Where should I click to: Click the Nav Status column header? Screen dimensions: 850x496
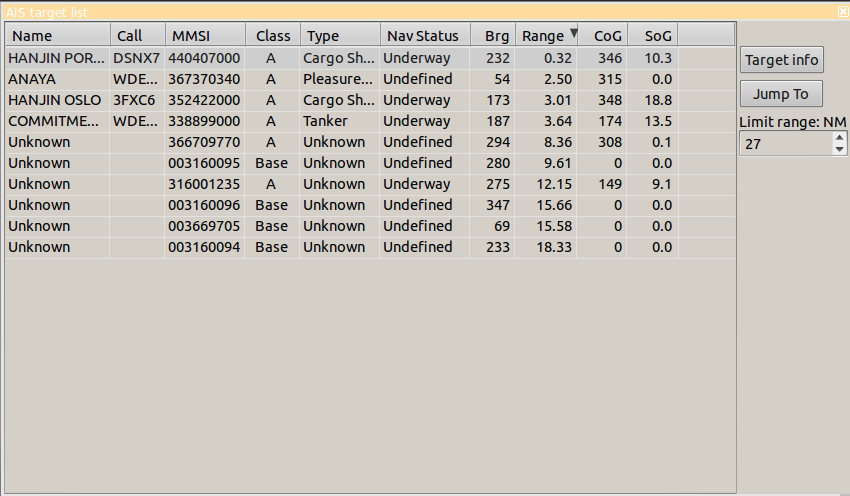click(x=424, y=36)
